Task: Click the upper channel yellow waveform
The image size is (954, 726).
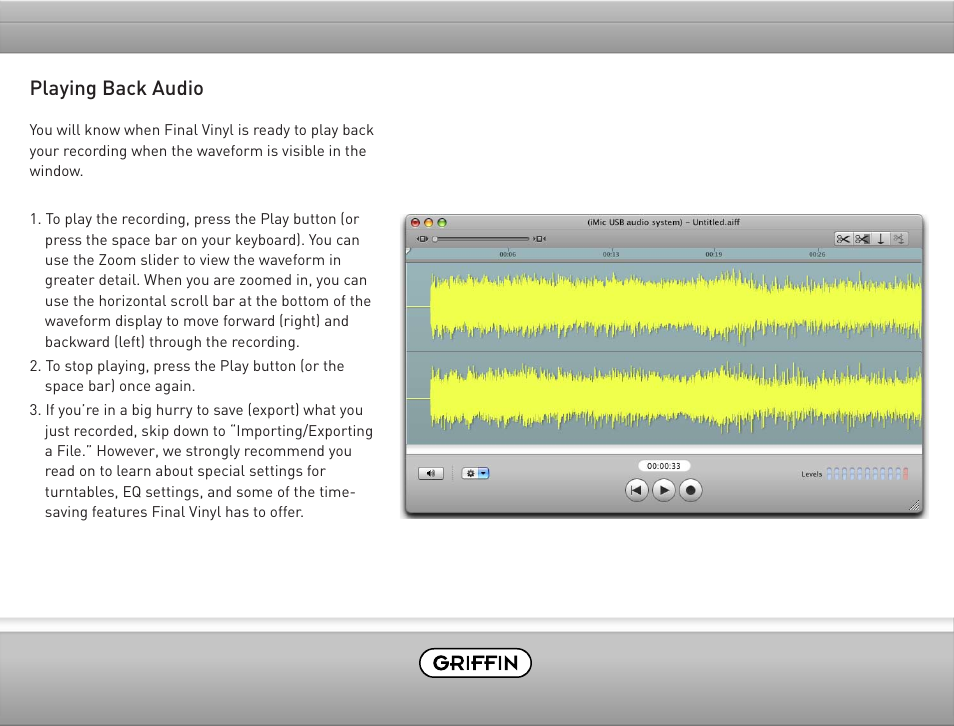Action: [675, 306]
